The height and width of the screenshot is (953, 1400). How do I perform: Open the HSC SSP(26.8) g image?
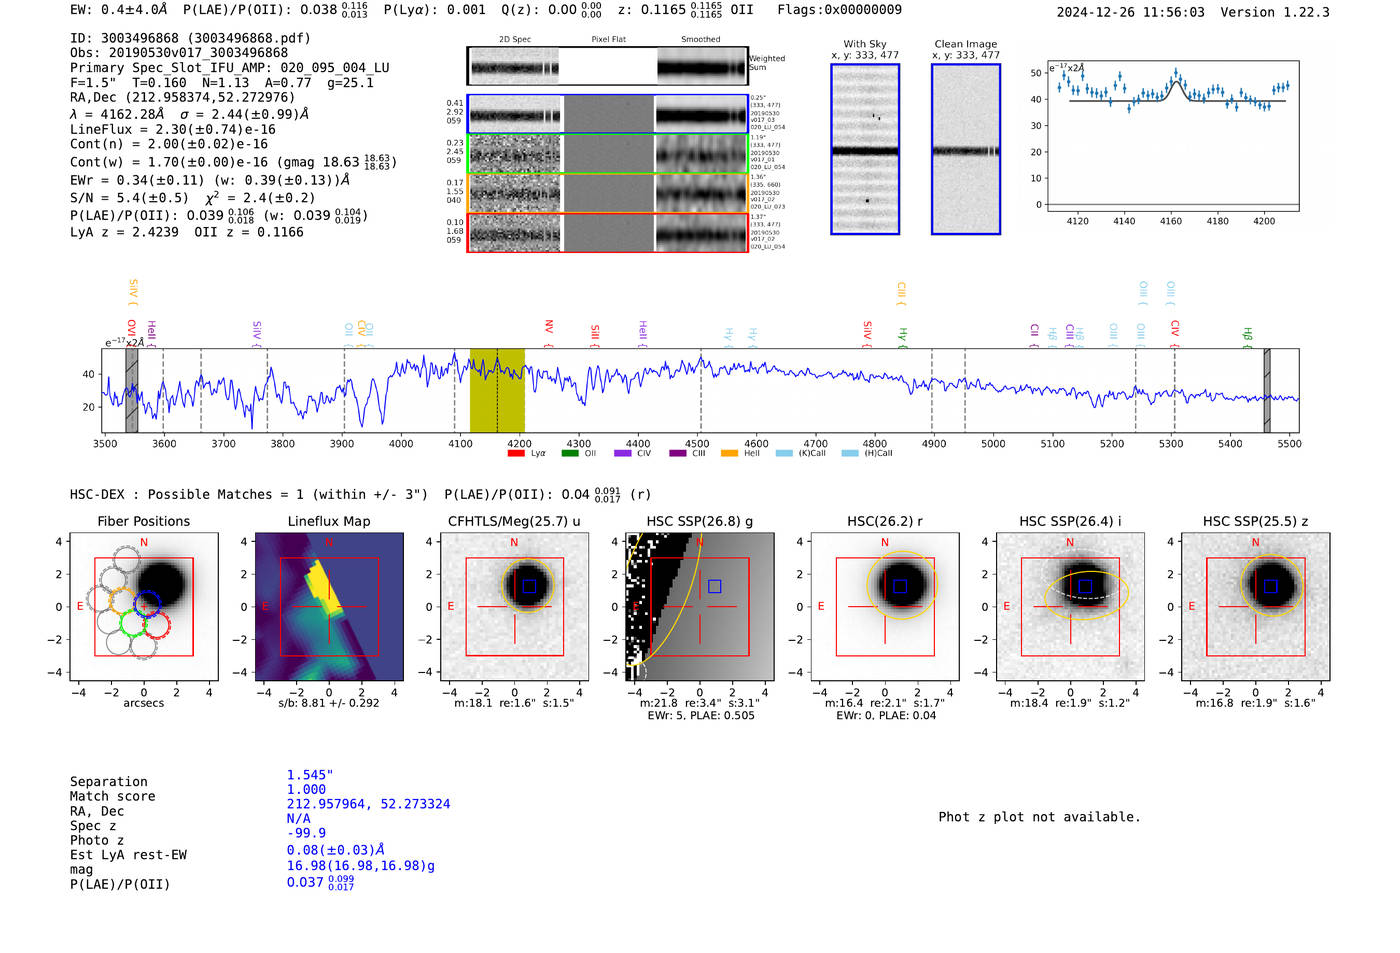(x=699, y=606)
